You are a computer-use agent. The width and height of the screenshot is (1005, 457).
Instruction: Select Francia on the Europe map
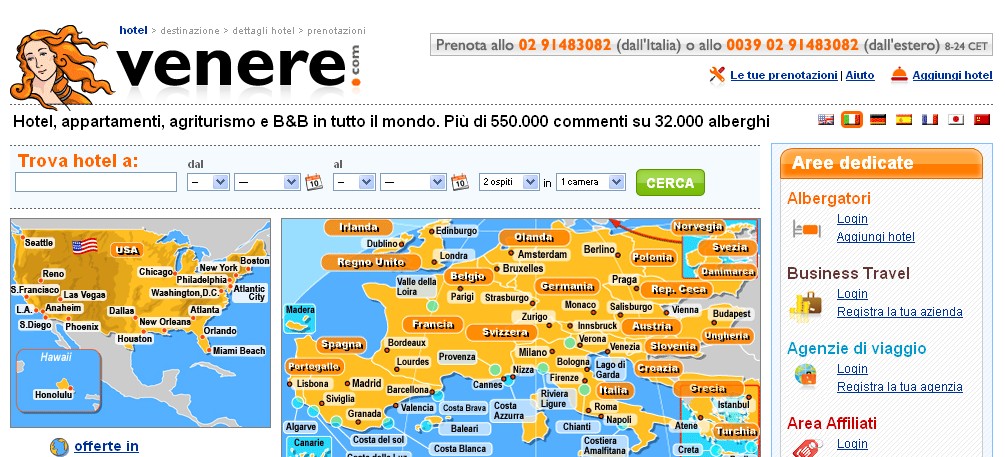tap(434, 325)
